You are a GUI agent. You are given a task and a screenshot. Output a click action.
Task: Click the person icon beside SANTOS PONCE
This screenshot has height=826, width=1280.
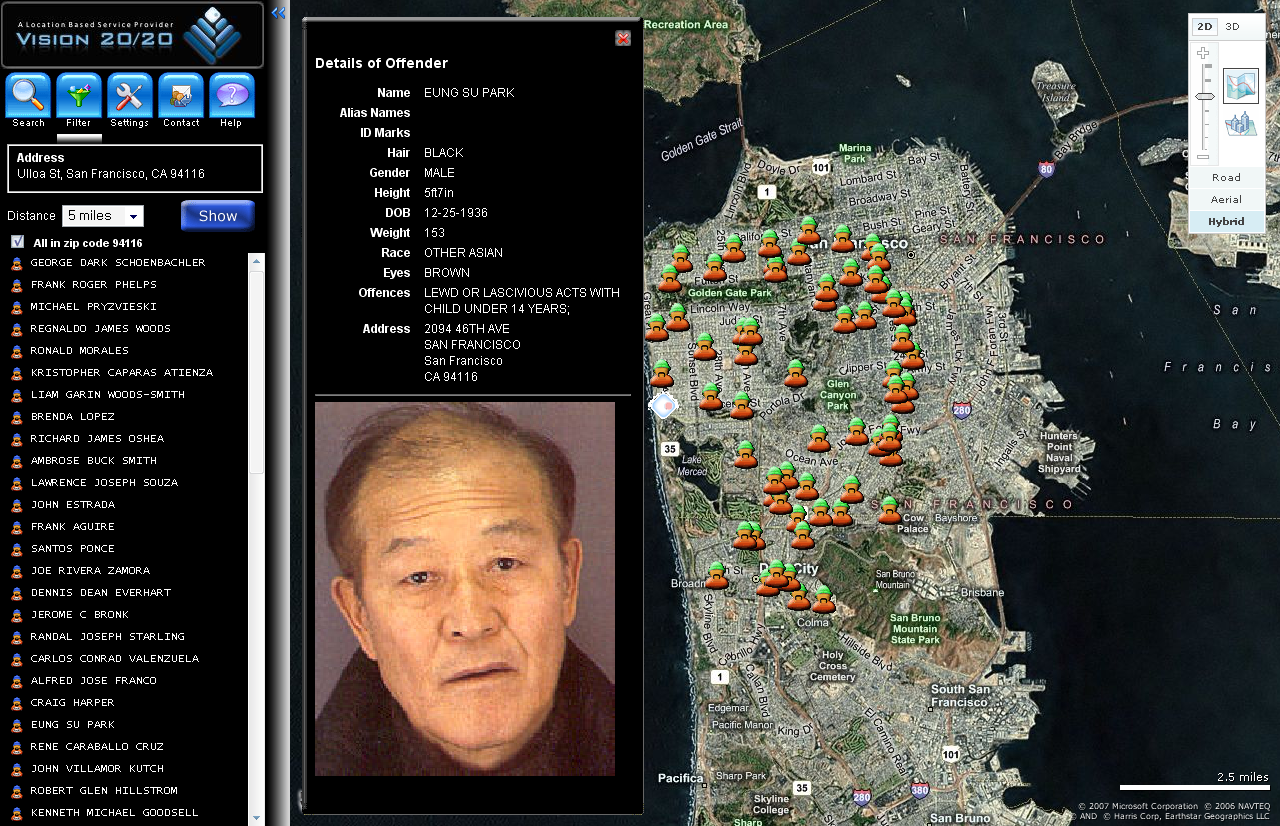coord(17,549)
